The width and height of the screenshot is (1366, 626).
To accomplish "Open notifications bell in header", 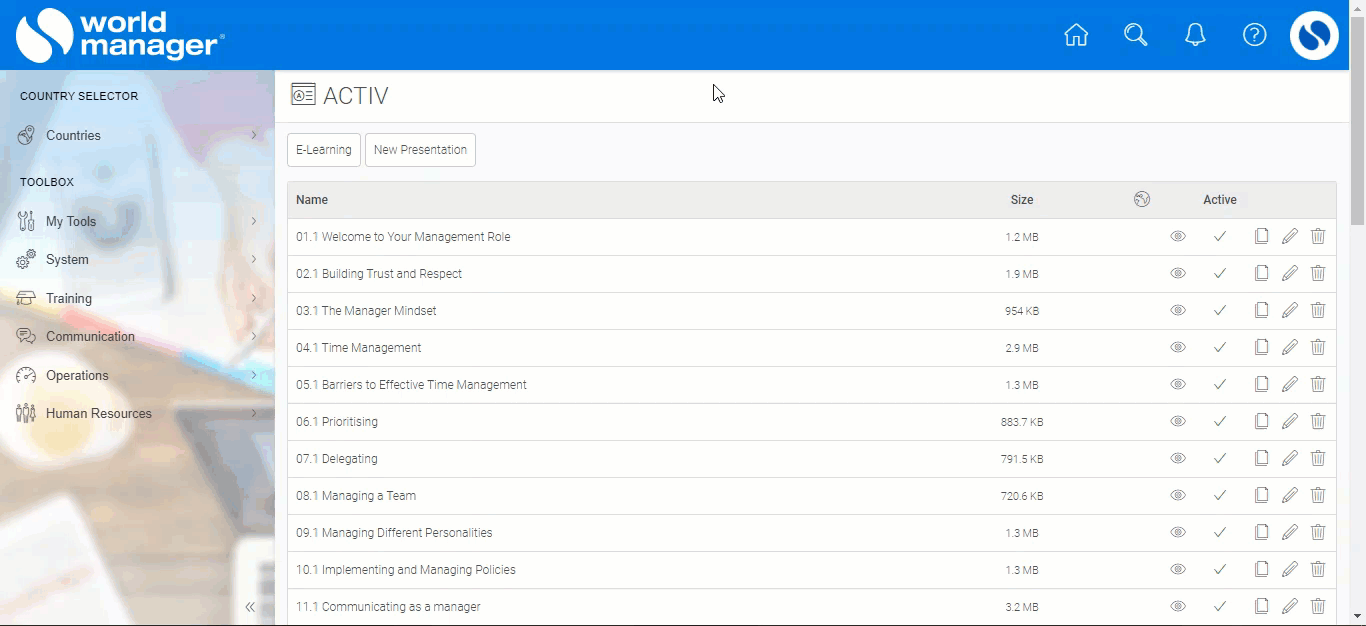I will tap(1195, 35).
